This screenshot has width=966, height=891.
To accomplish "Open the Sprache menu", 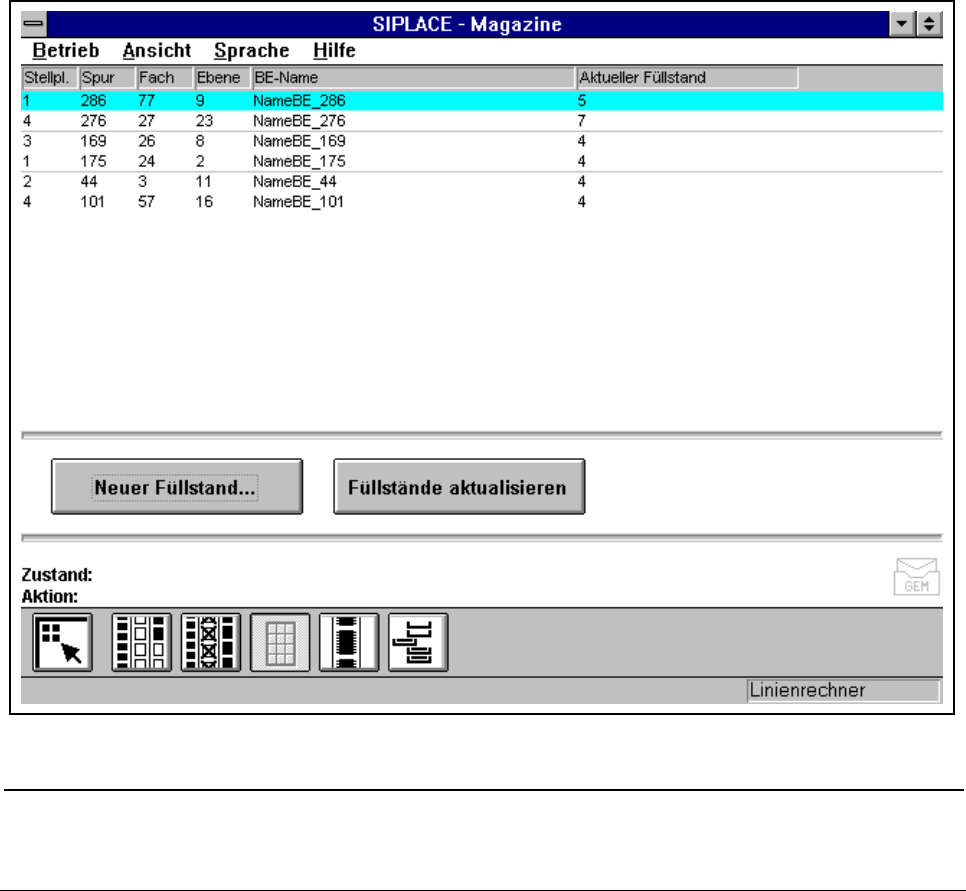I will click(x=251, y=50).
